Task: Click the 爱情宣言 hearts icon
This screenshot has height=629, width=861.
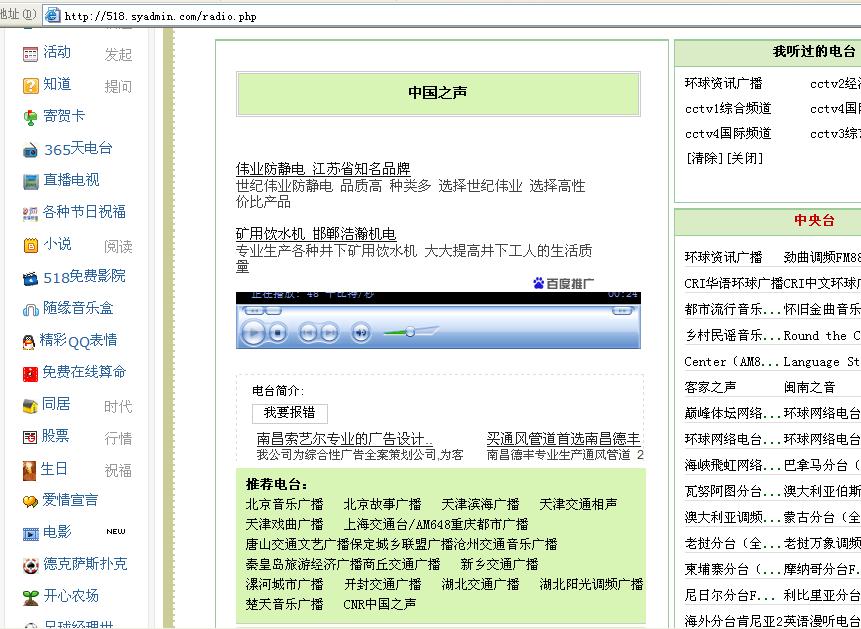Action: pyautogui.click(x=30, y=501)
